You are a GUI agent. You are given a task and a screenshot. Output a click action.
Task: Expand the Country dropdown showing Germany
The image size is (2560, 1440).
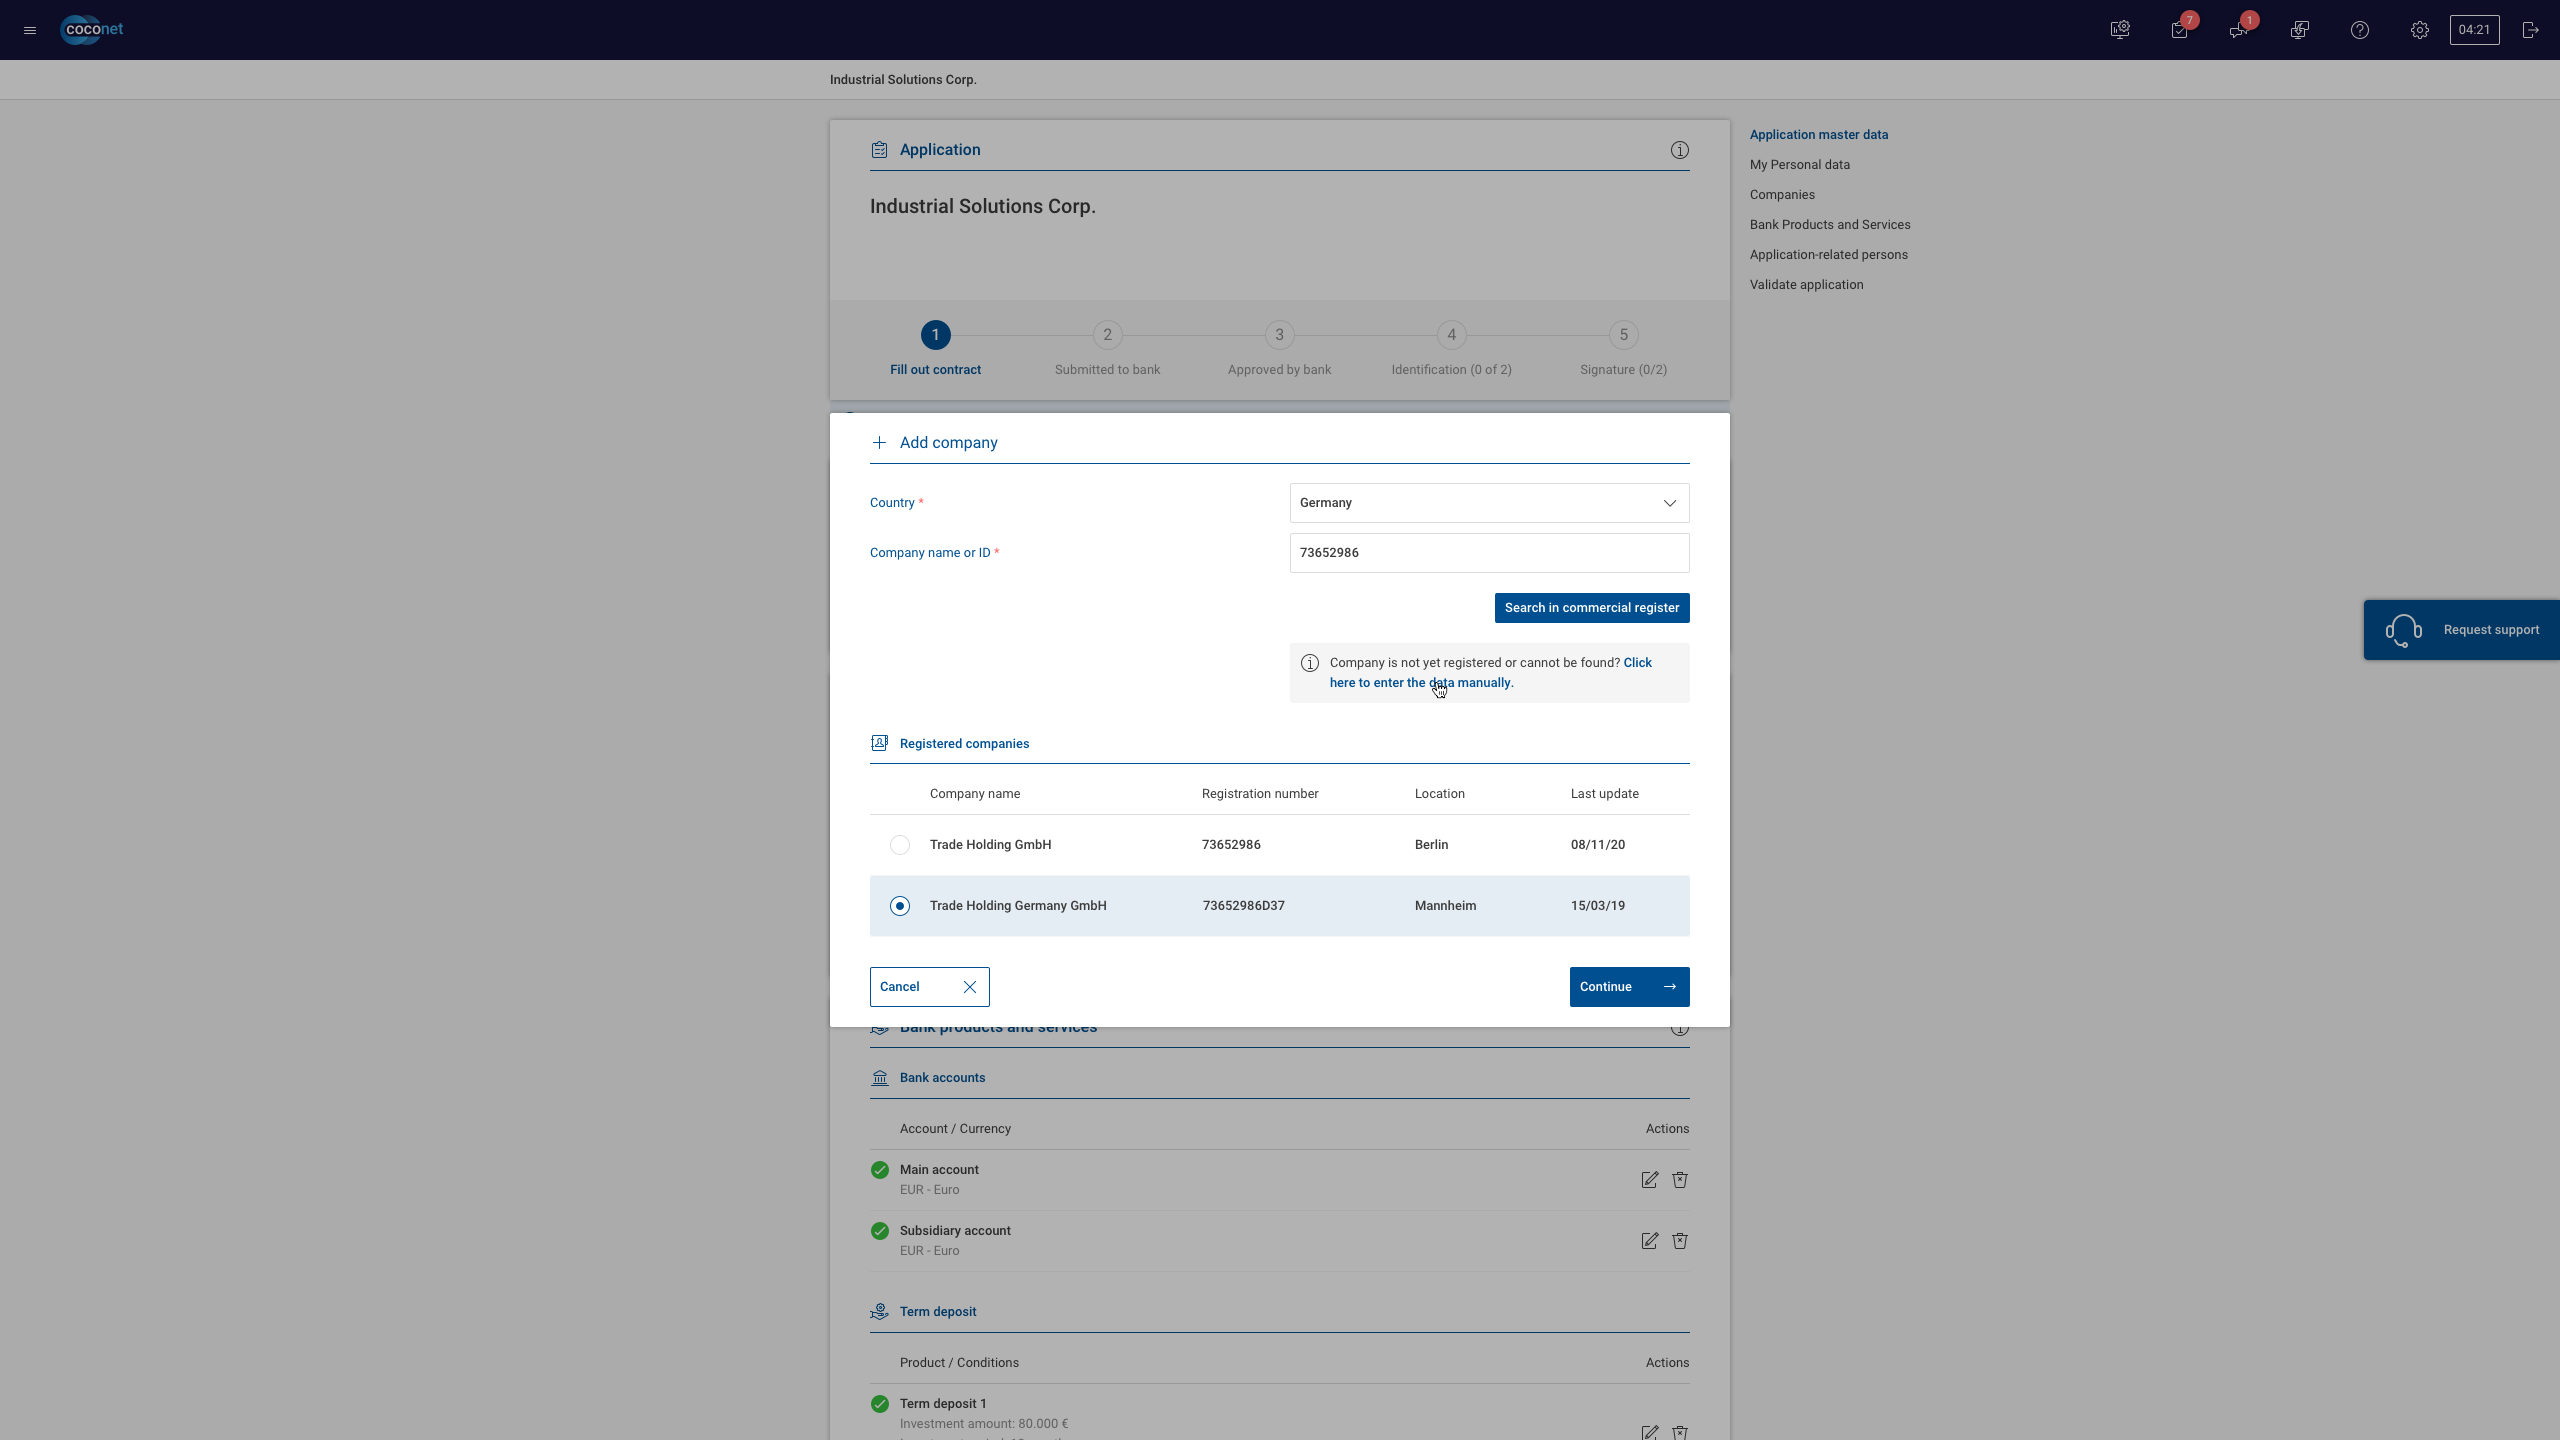pos(1490,503)
